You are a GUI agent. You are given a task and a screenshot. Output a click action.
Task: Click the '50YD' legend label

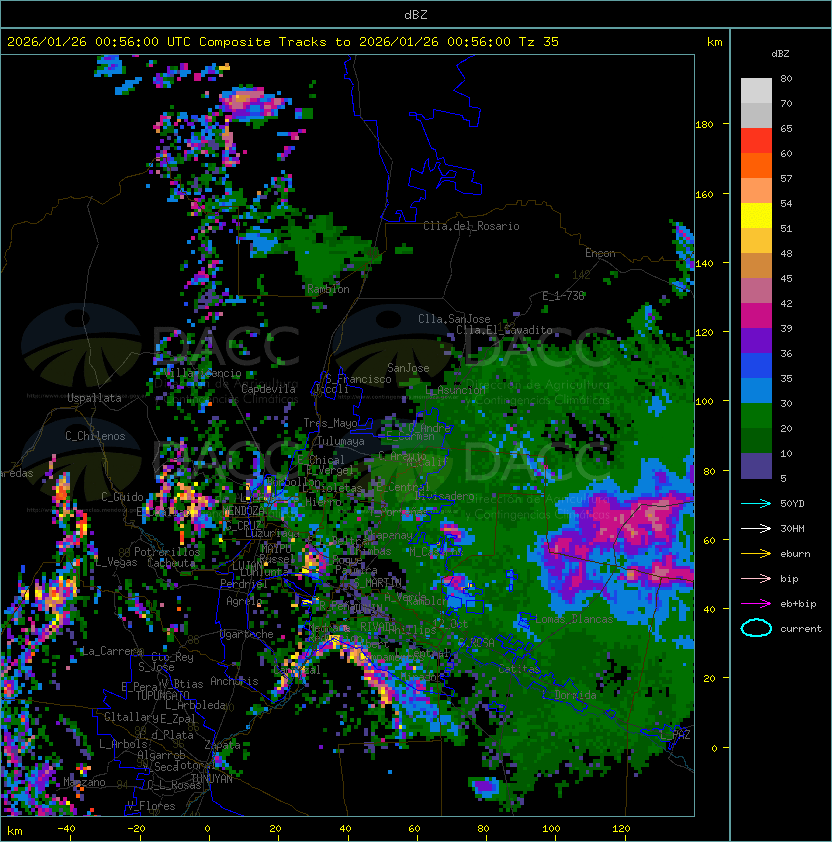pyautogui.click(x=792, y=503)
